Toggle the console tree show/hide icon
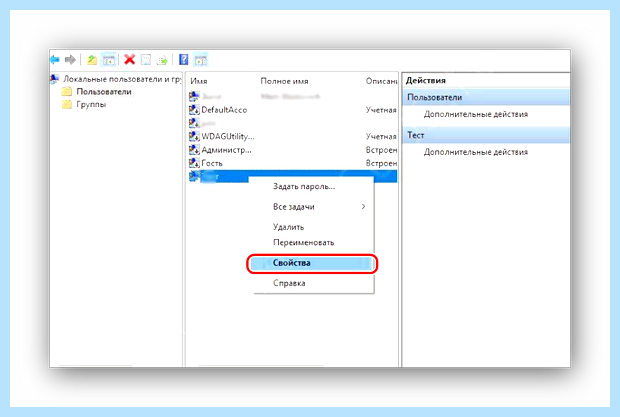620x417 pixels. (x=108, y=60)
